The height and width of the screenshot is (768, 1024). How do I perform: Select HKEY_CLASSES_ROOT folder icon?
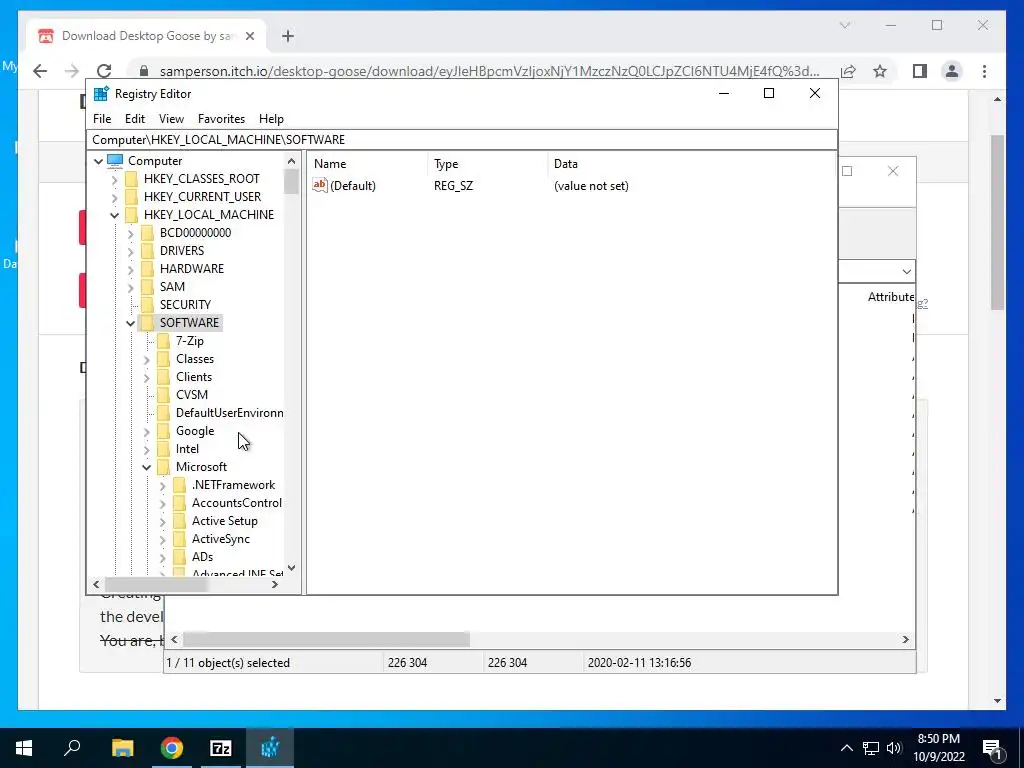point(131,179)
